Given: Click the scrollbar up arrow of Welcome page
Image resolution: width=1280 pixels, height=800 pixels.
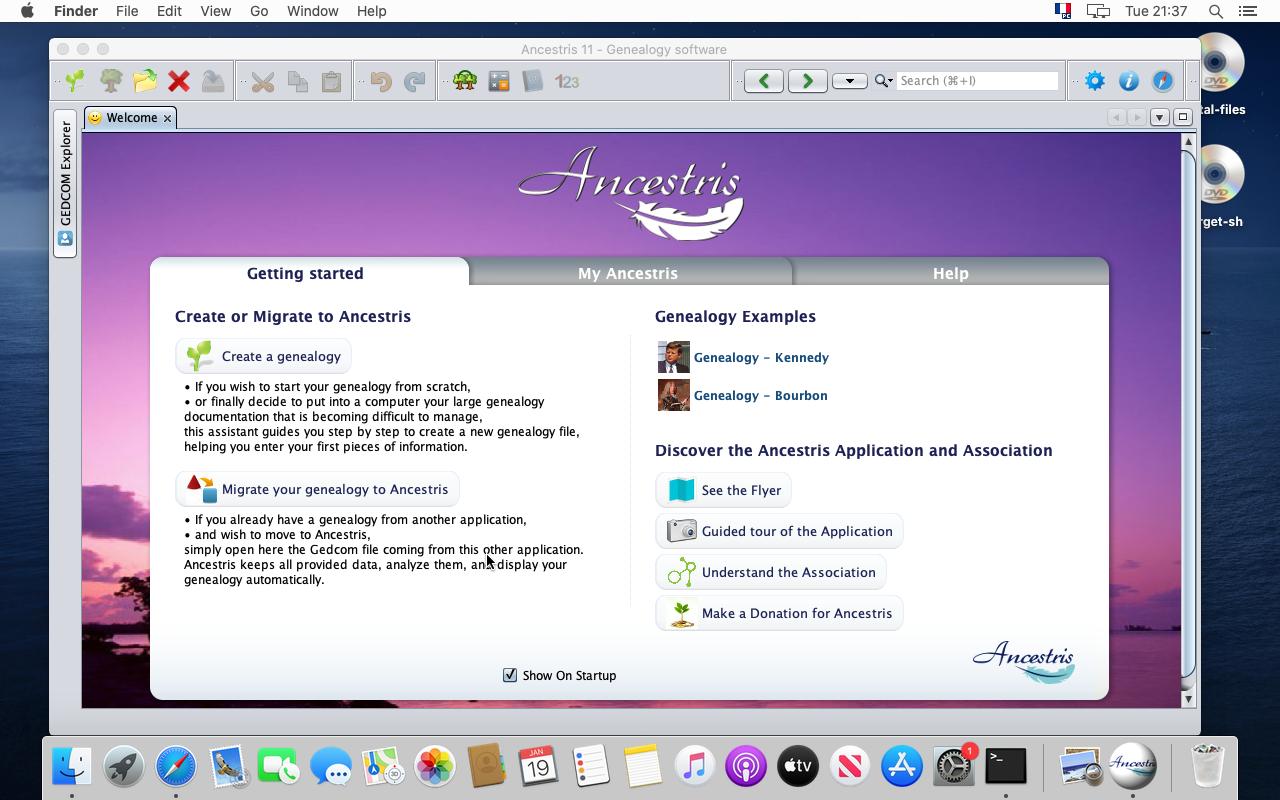Looking at the screenshot, I should click(x=1188, y=142).
